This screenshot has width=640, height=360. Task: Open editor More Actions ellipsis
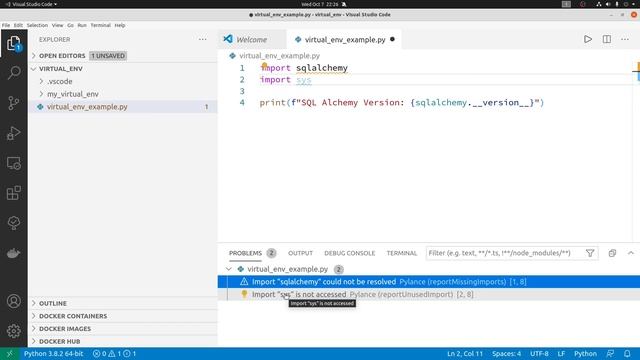(625, 39)
